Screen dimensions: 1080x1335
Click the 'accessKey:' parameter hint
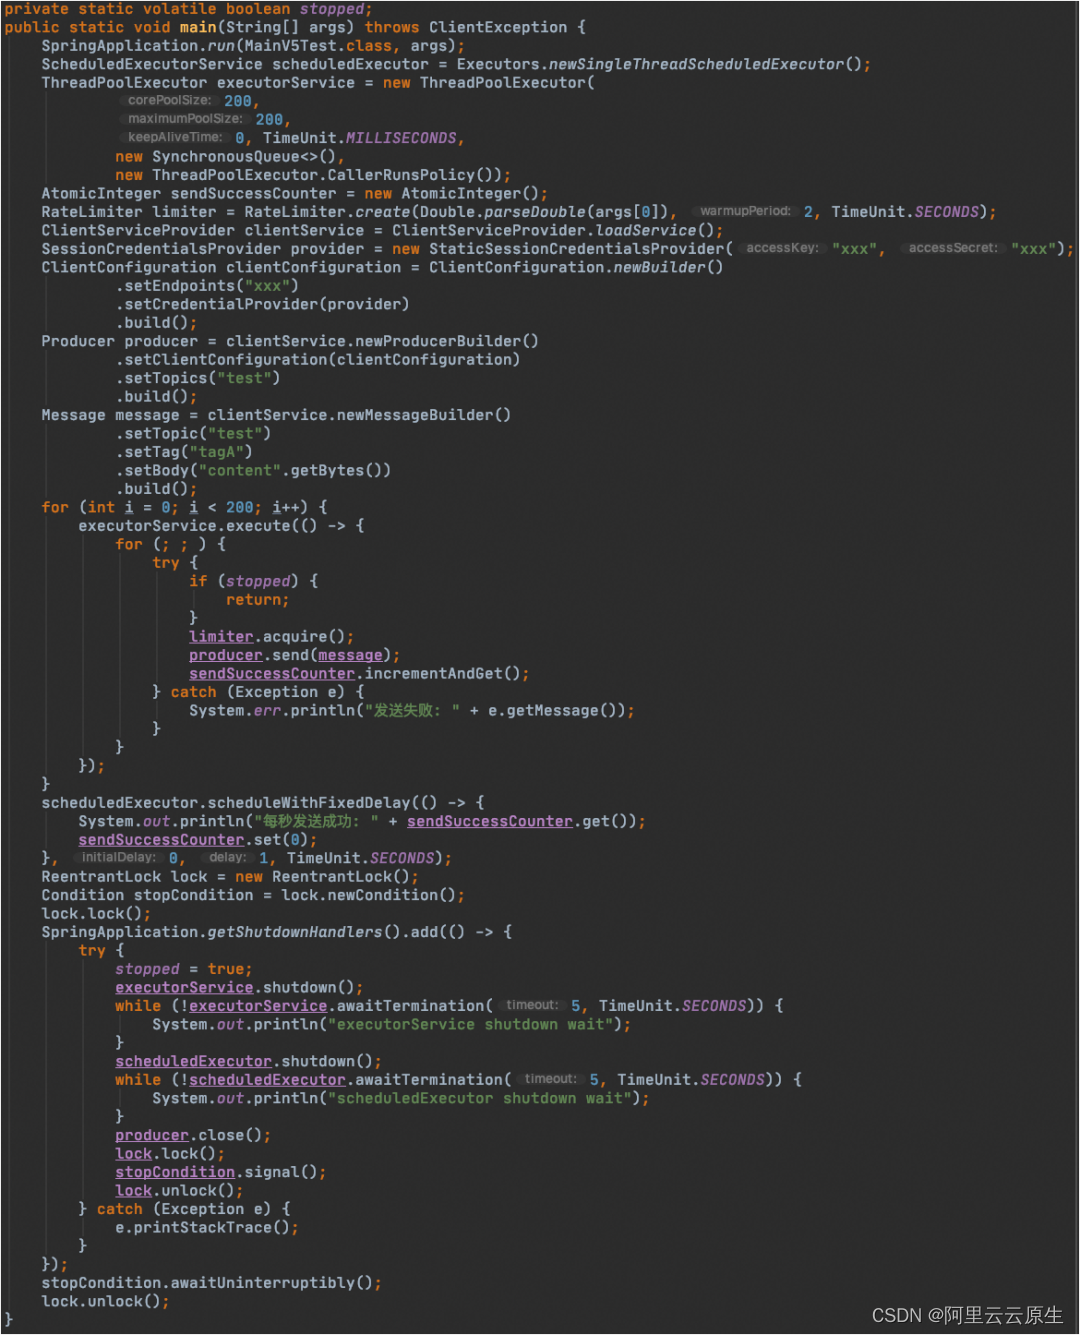point(782,248)
